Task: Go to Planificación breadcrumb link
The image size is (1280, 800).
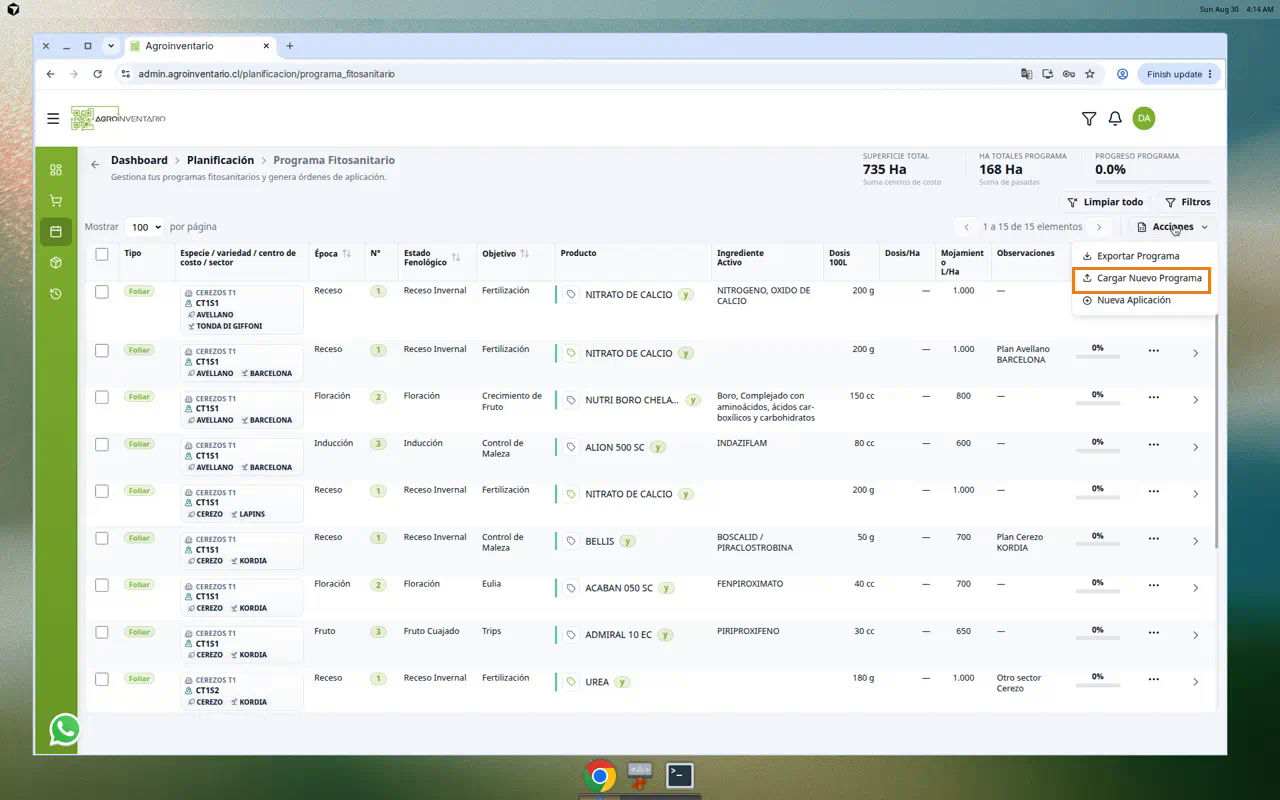Action: click(x=220, y=160)
